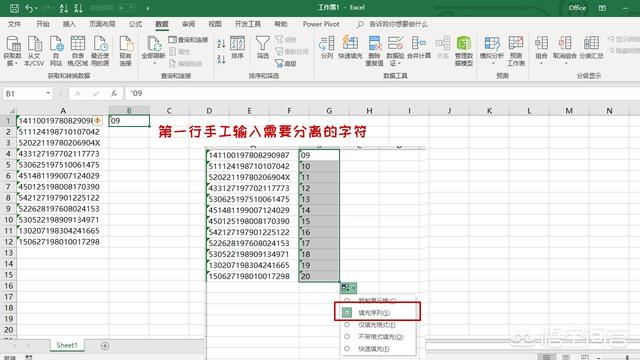Click ribbon Sort Ascending A-Z icon
The height and width of the screenshot is (360, 640).
[x=221, y=43]
